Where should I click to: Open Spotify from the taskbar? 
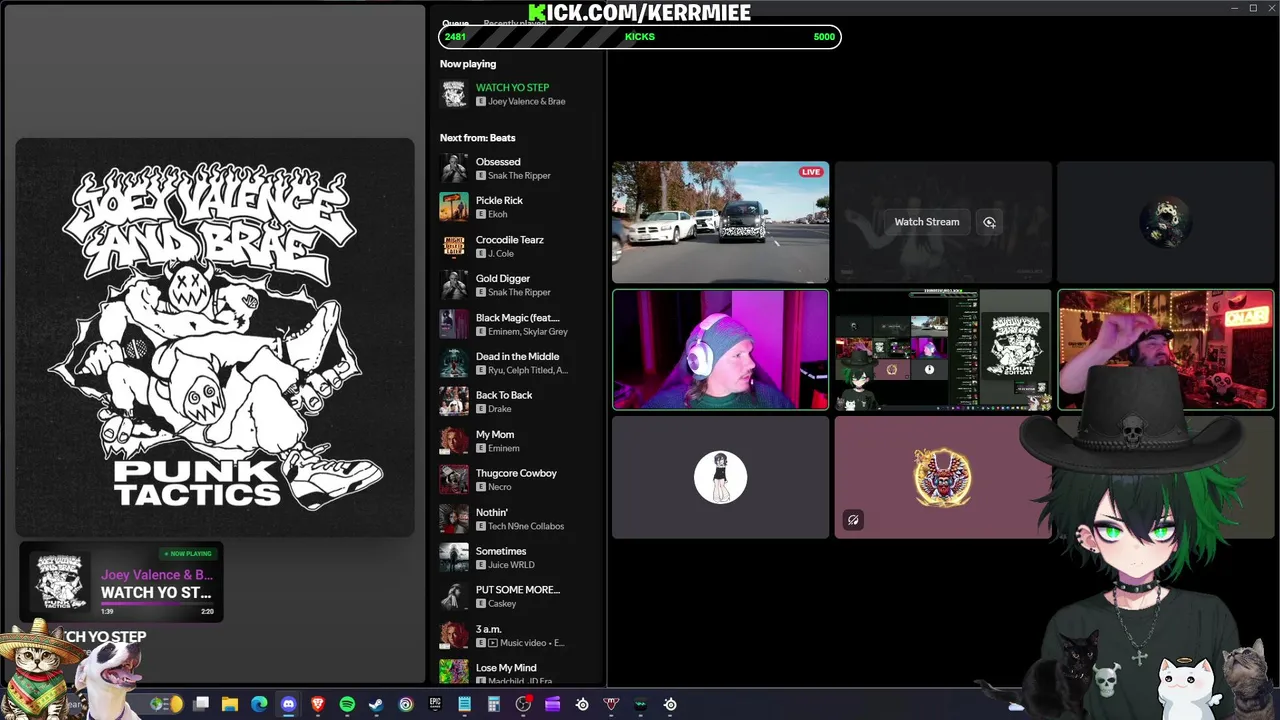347,704
